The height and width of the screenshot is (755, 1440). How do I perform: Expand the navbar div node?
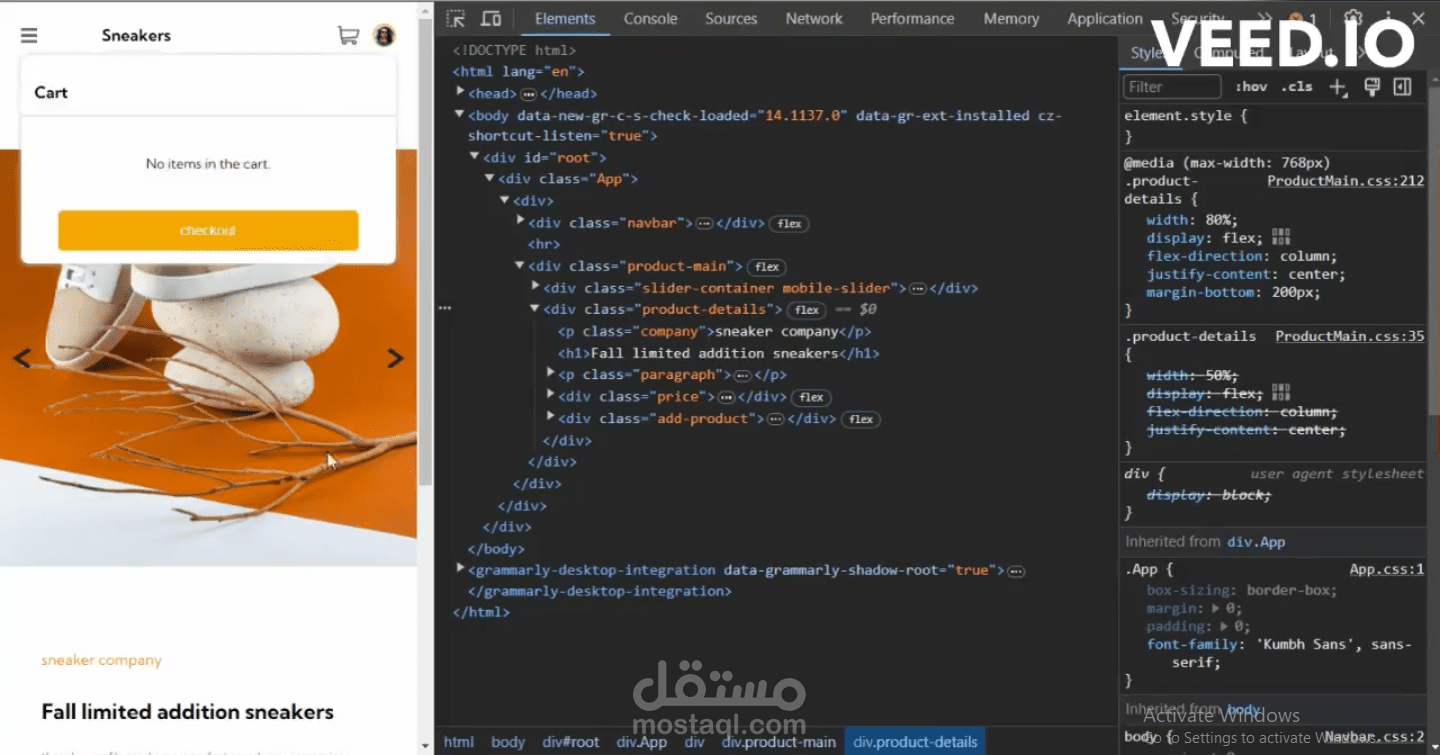pos(520,221)
